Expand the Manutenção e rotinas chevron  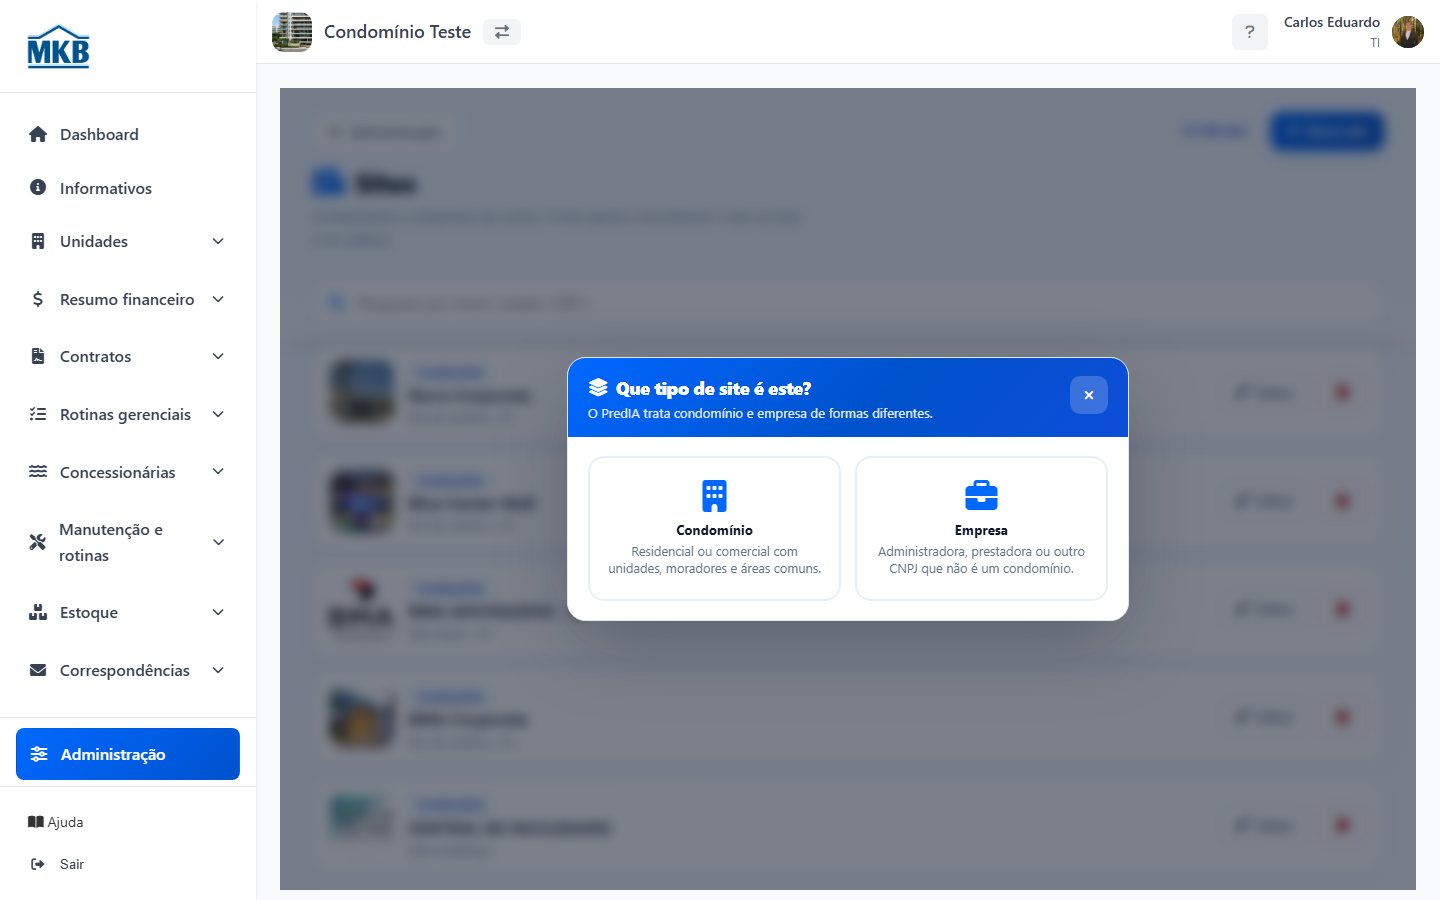[x=218, y=542]
